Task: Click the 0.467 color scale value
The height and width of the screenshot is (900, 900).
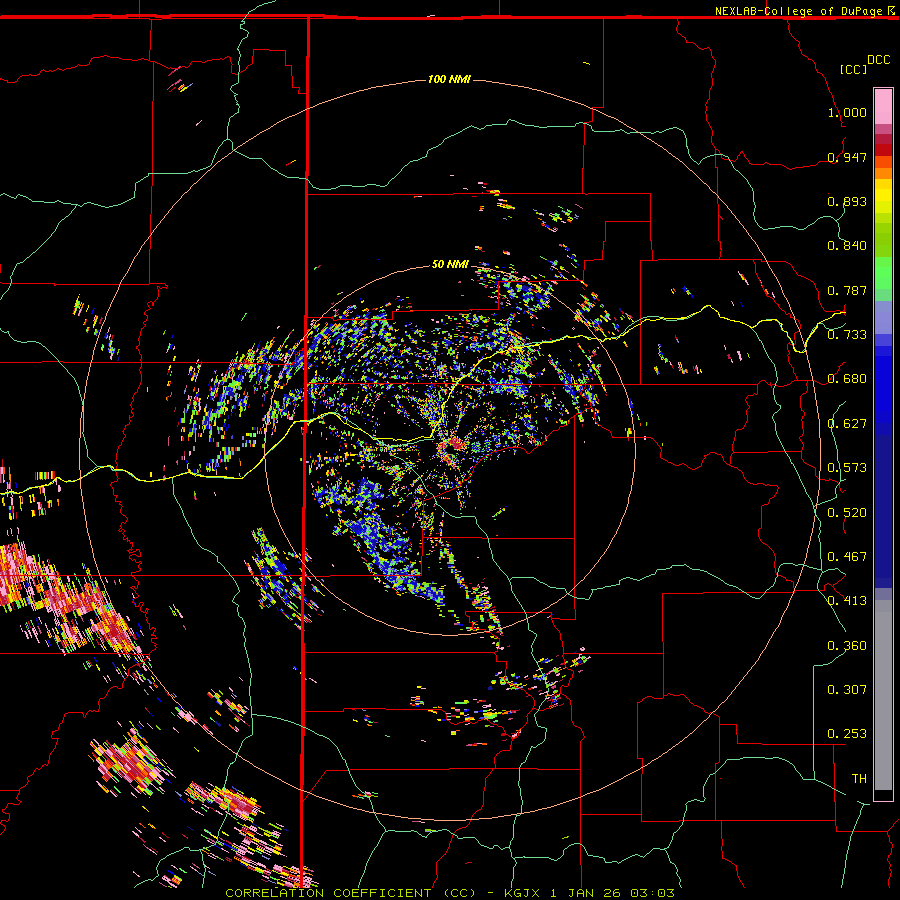Action: (847, 557)
